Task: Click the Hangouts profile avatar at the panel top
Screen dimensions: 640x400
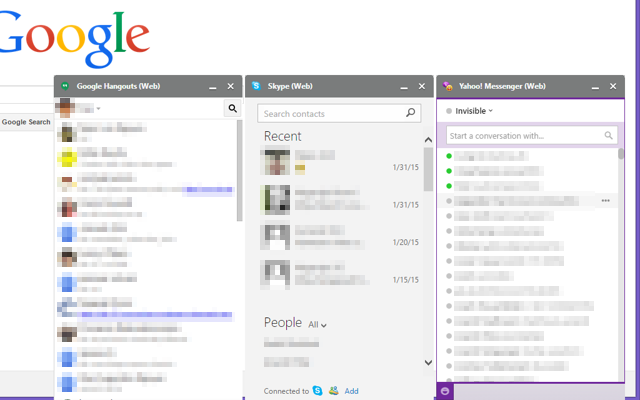Action: coord(65,108)
